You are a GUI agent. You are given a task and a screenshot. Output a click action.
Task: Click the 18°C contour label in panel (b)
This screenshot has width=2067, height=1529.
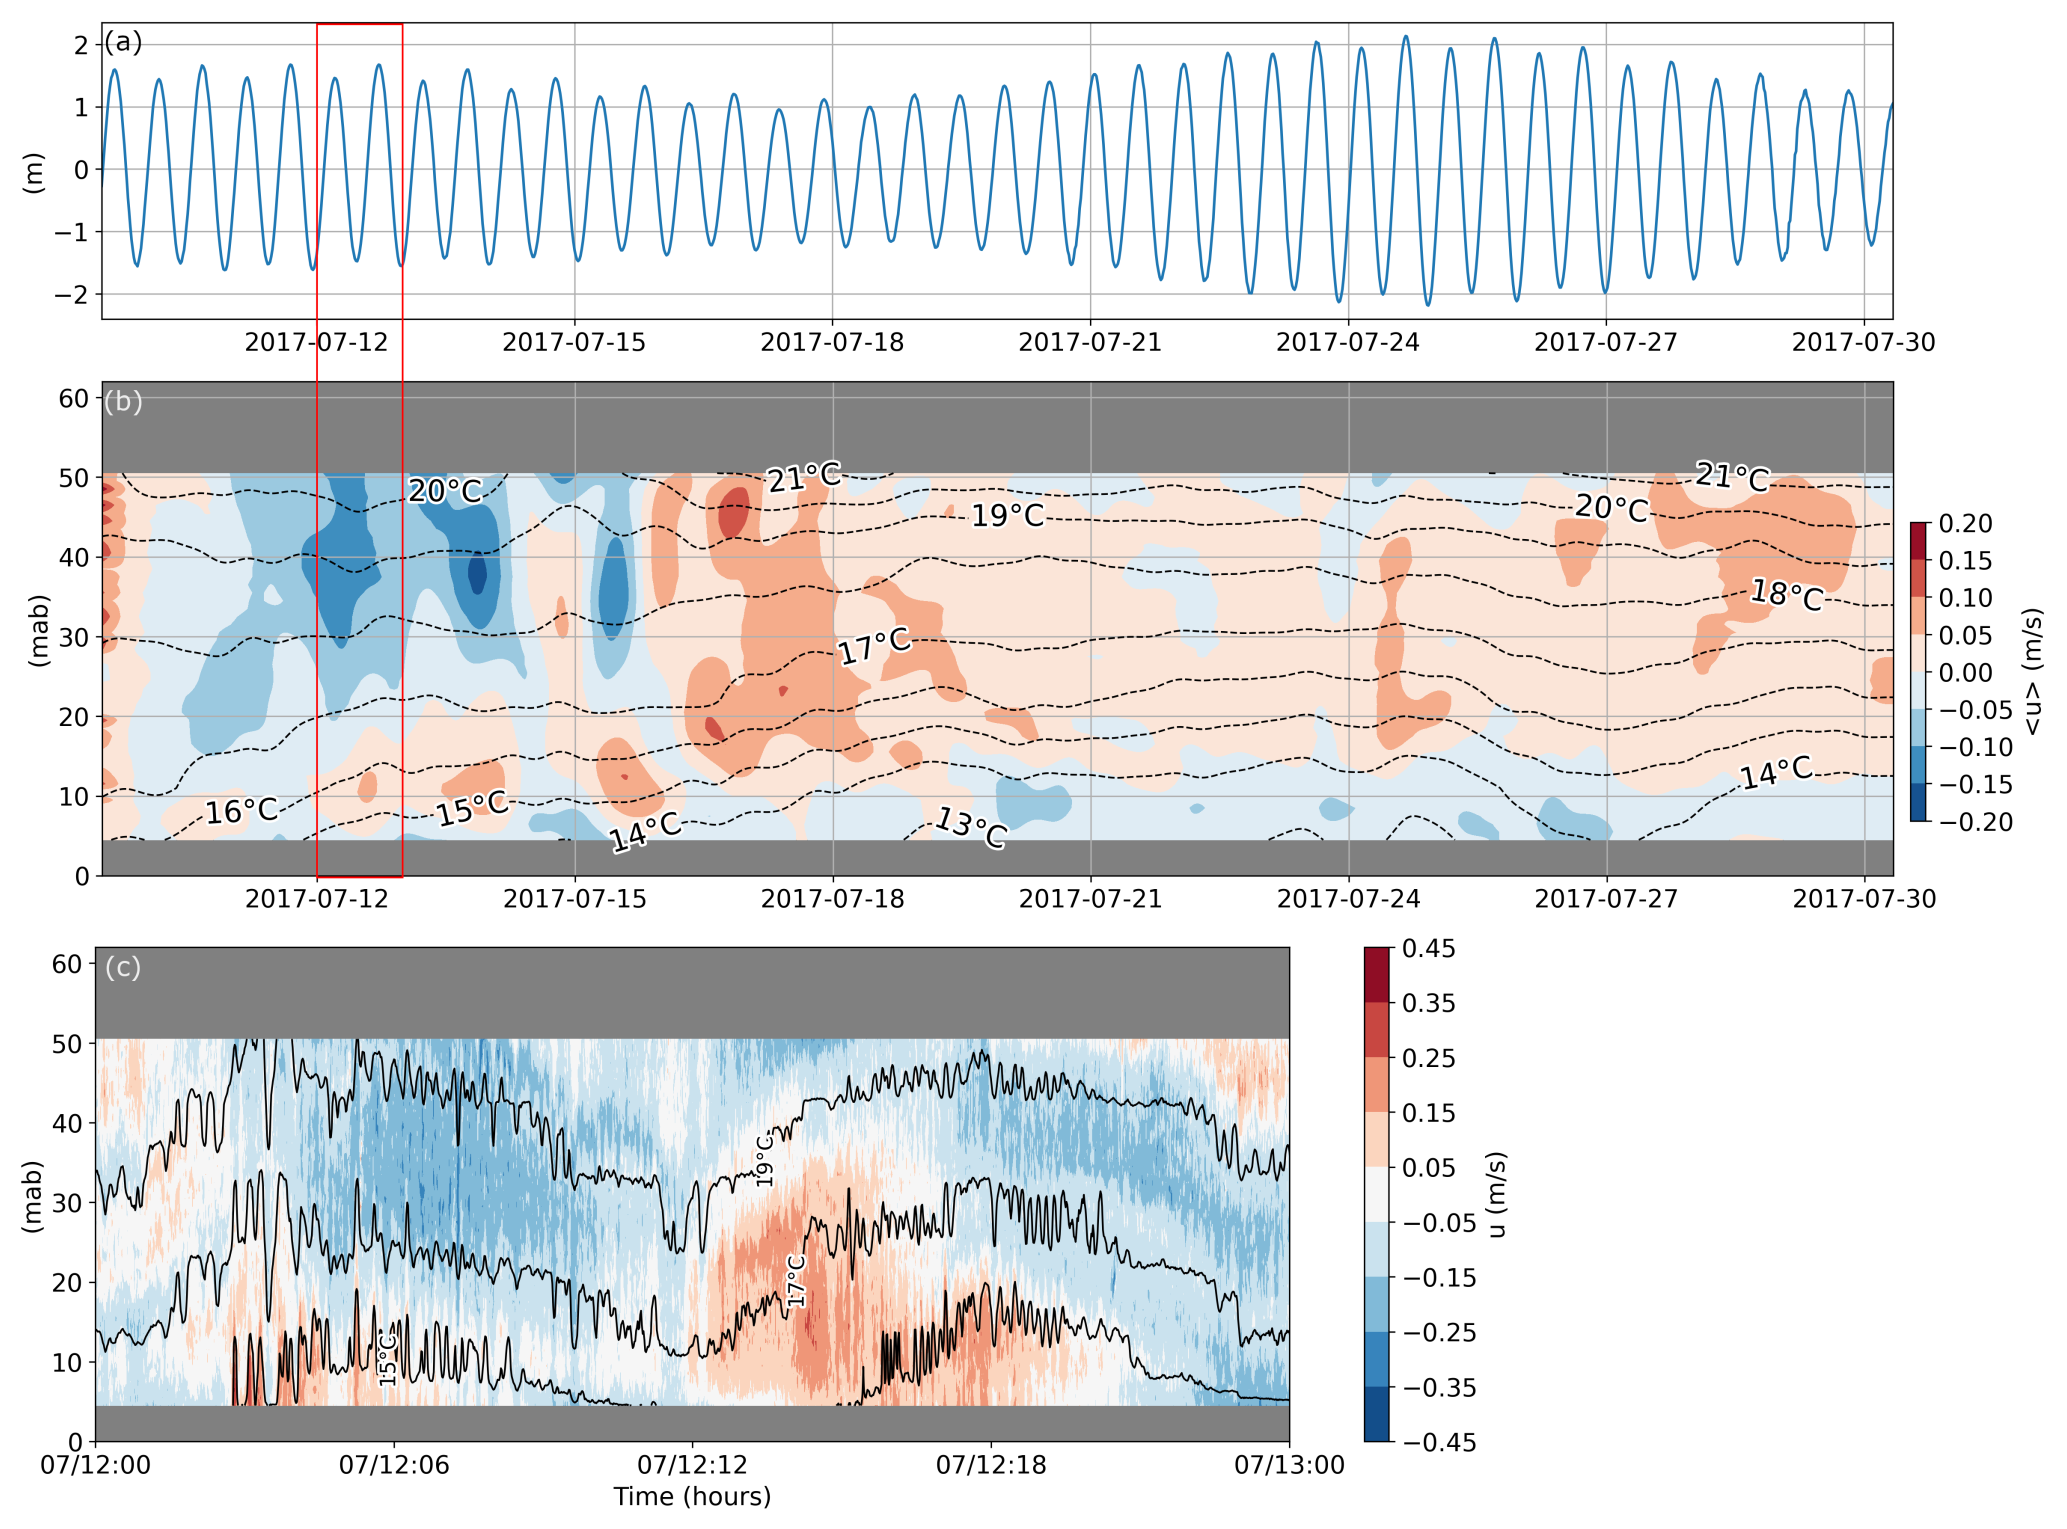pyautogui.click(x=1787, y=595)
